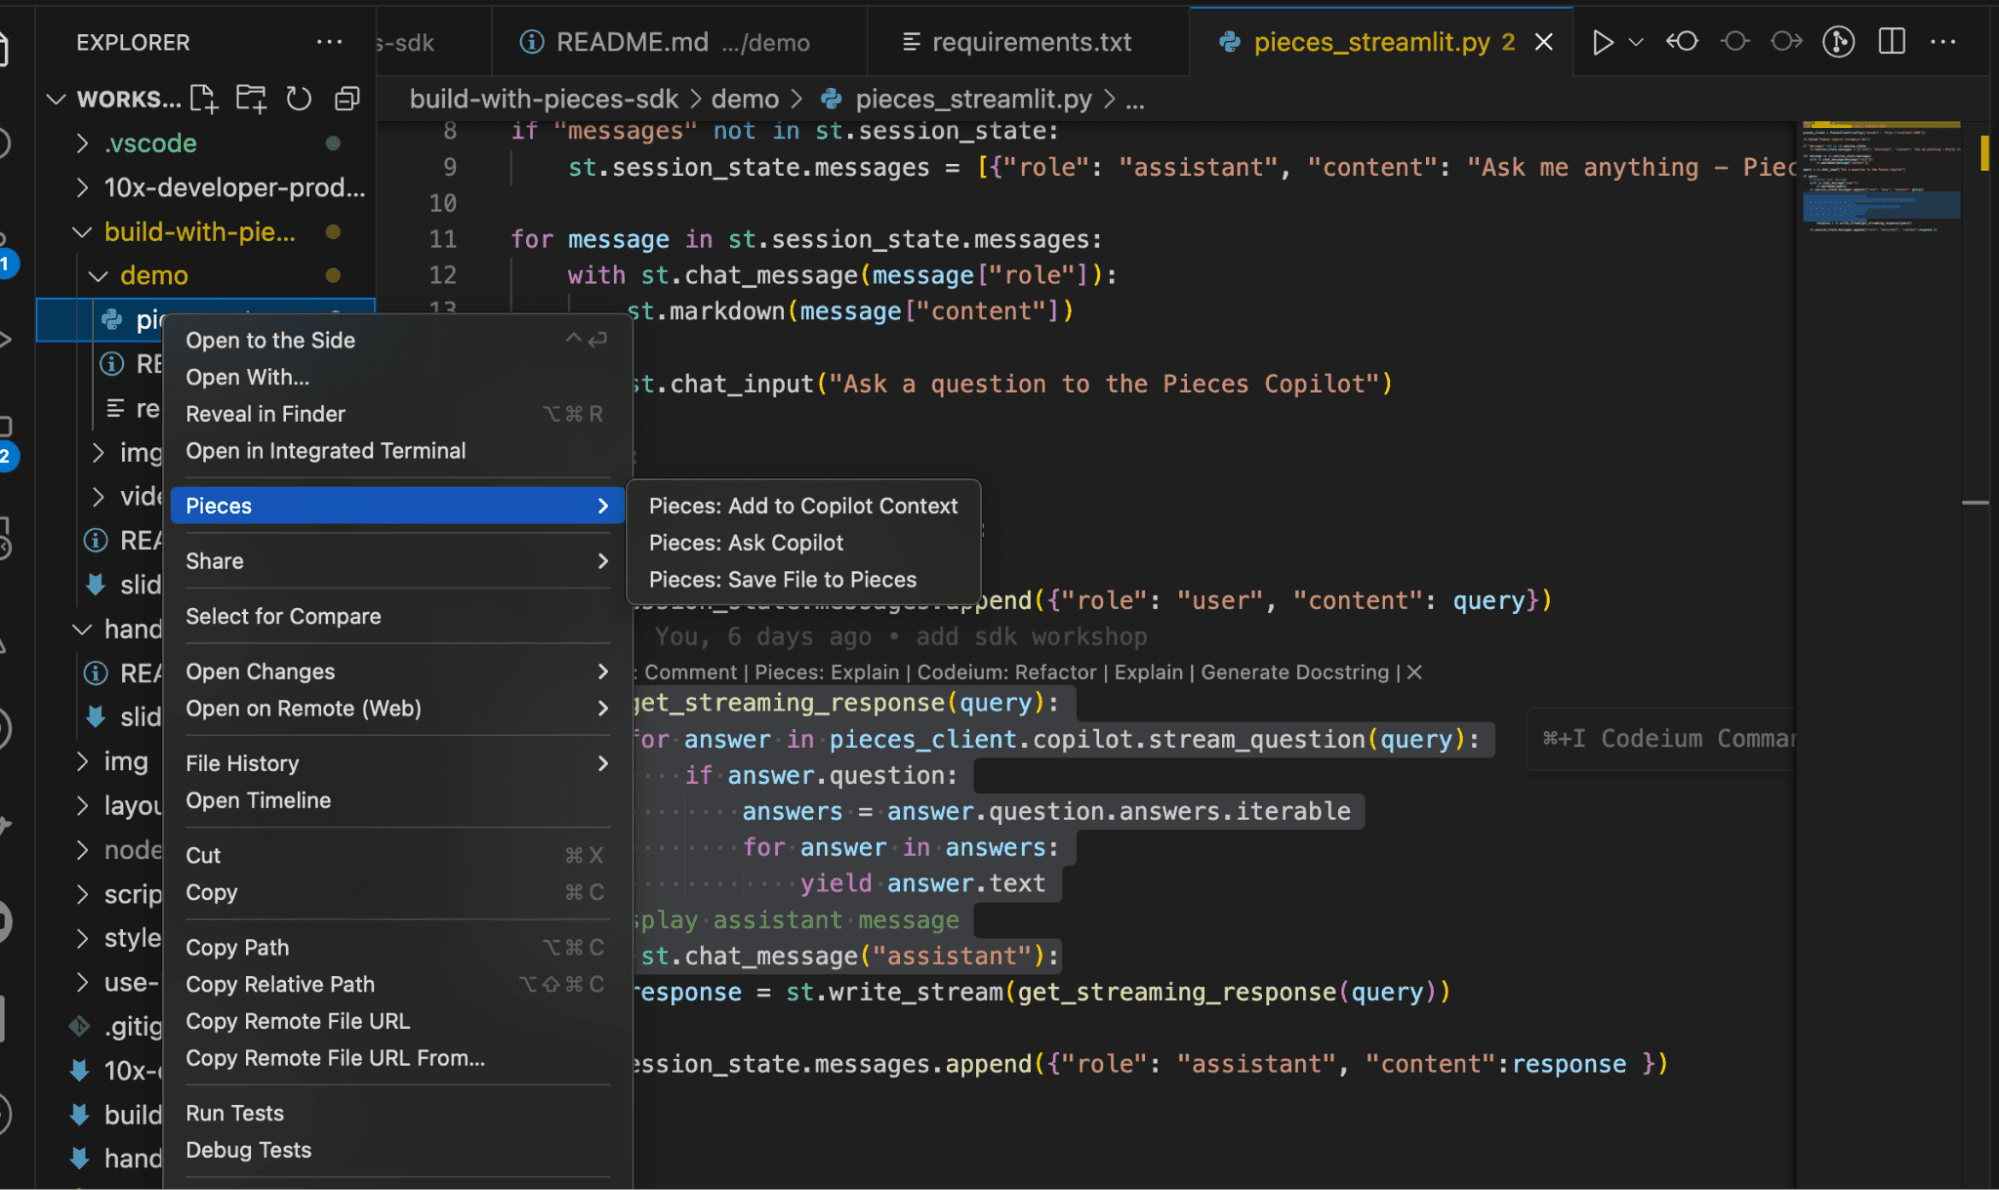Select "Pieces: Ask Copilot" from the submenu
The width and height of the screenshot is (1999, 1190).
(x=746, y=542)
